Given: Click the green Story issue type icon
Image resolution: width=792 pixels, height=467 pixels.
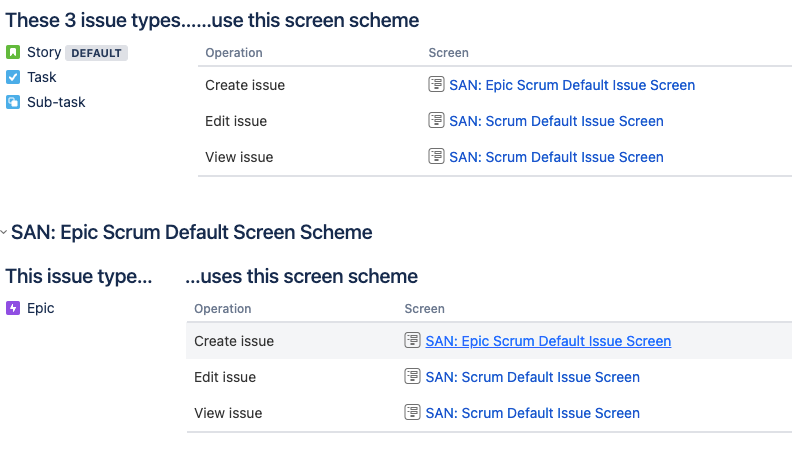Looking at the screenshot, I should [13, 53].
